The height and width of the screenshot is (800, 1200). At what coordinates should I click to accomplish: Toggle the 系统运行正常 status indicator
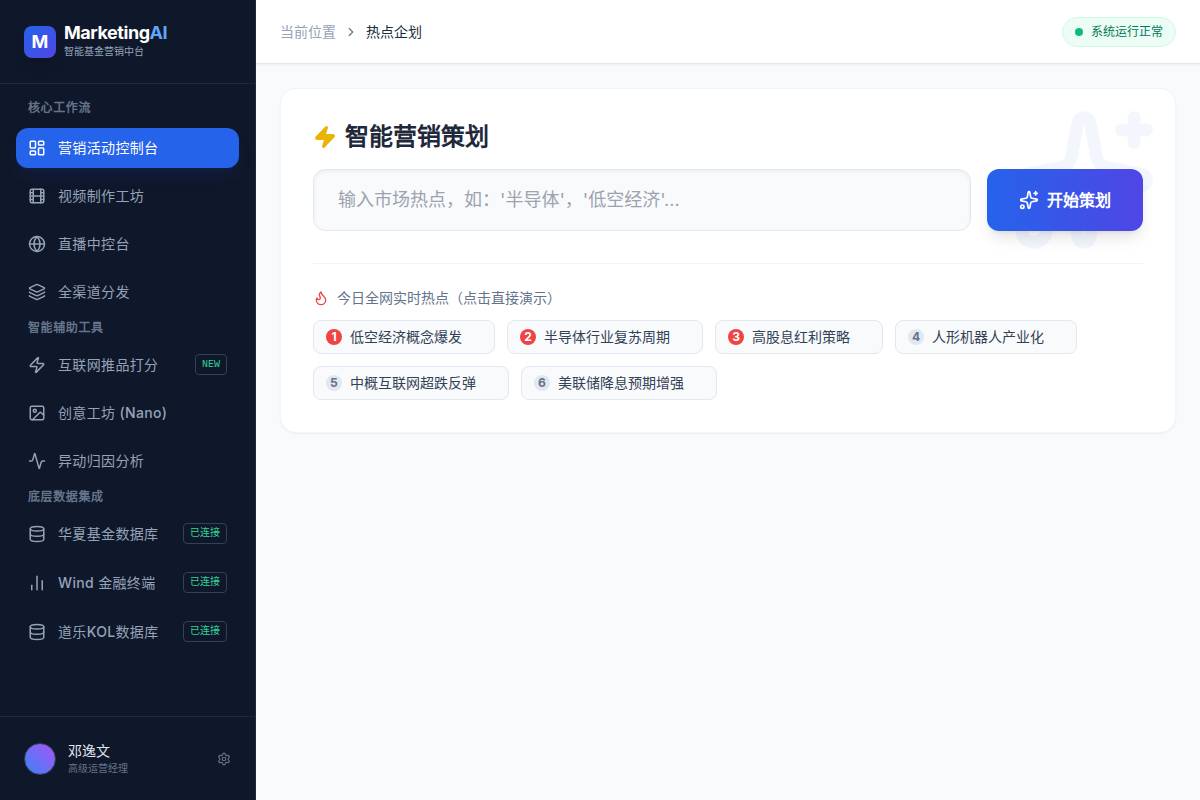tap(1118, 32)
